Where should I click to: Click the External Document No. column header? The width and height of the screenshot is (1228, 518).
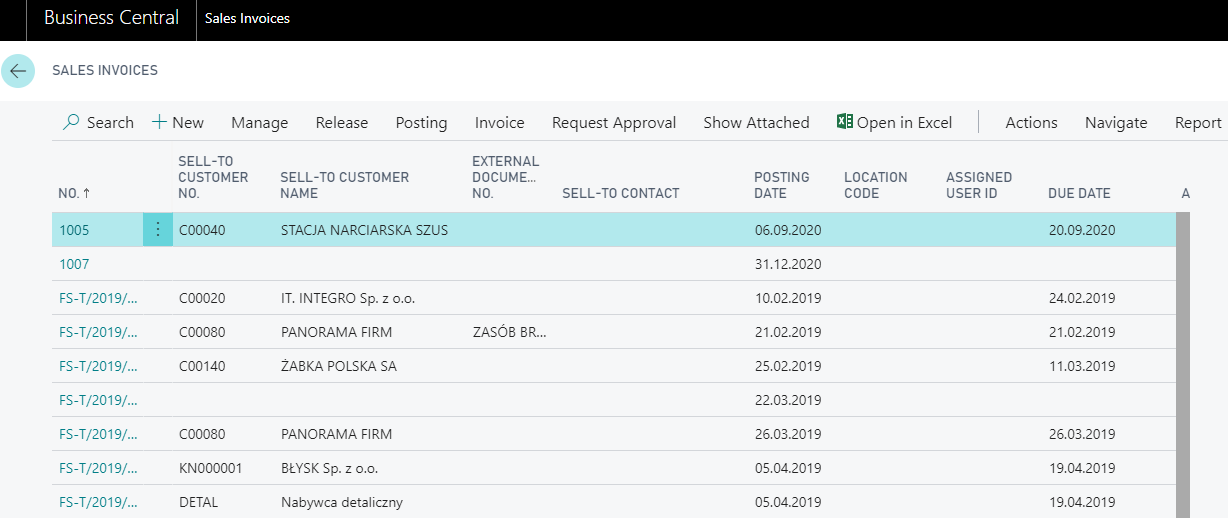tap(505, 177)
